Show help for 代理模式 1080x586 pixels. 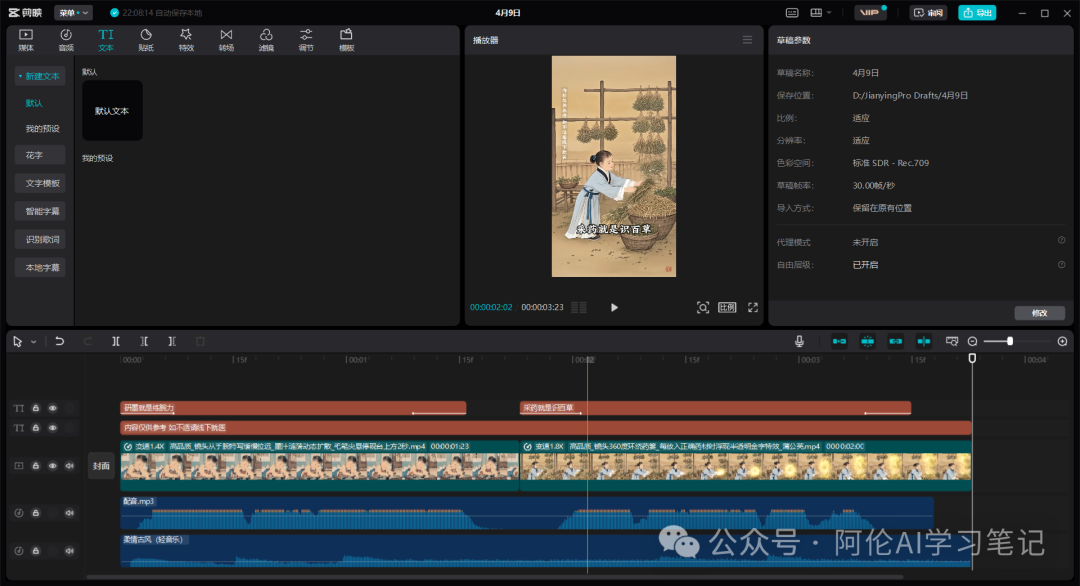point(1061,240)
